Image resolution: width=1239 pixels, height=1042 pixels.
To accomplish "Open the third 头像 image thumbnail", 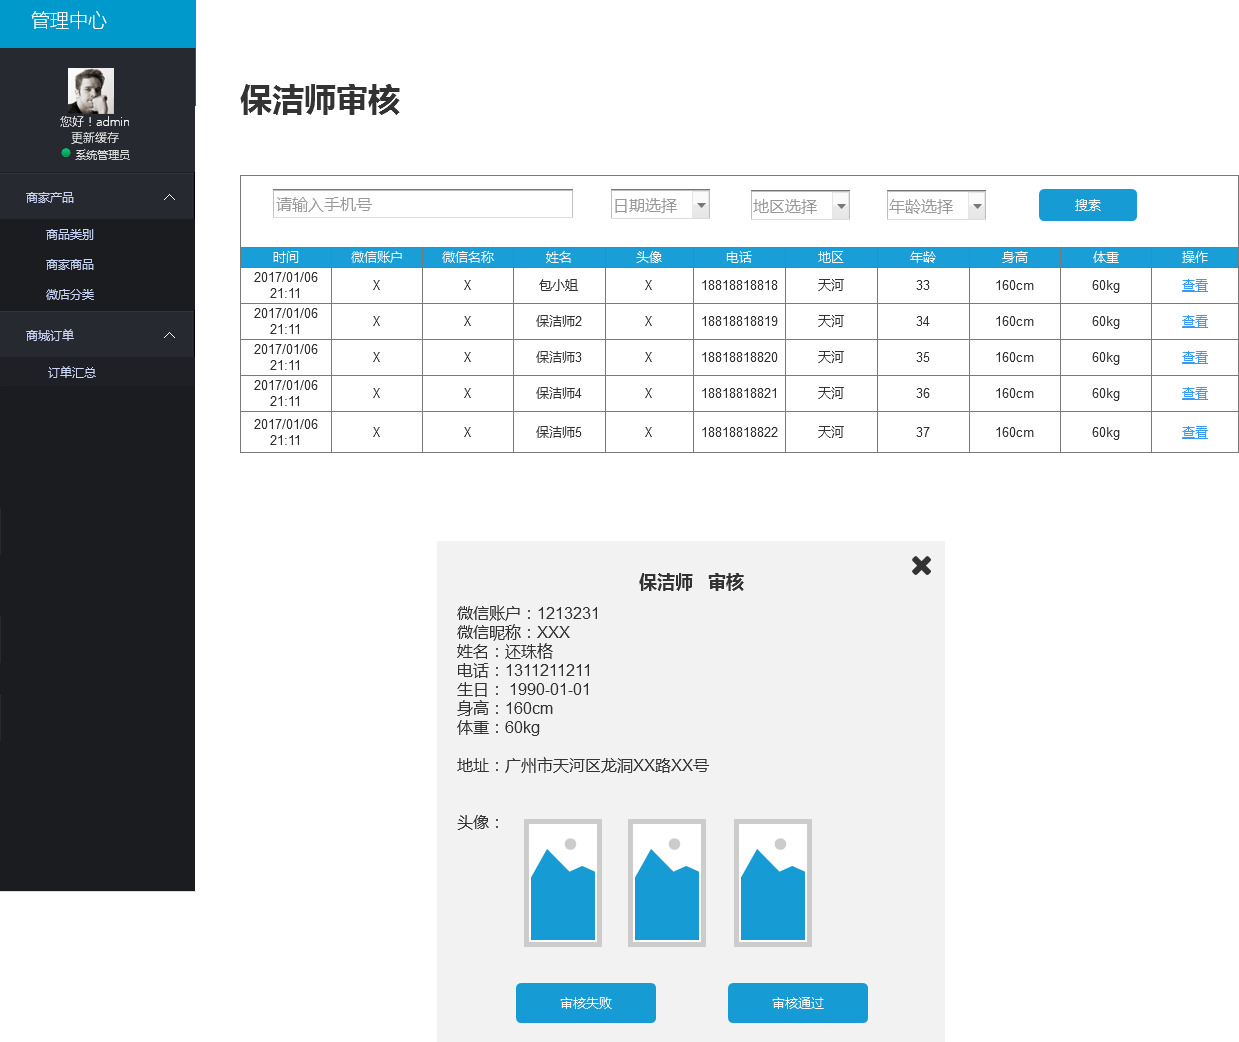I will (x=773, y=883).
